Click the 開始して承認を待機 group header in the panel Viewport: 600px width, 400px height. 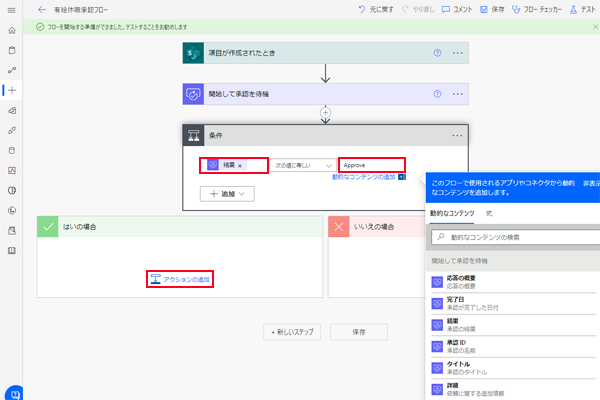pyautogui.click(x=513, y=261)
